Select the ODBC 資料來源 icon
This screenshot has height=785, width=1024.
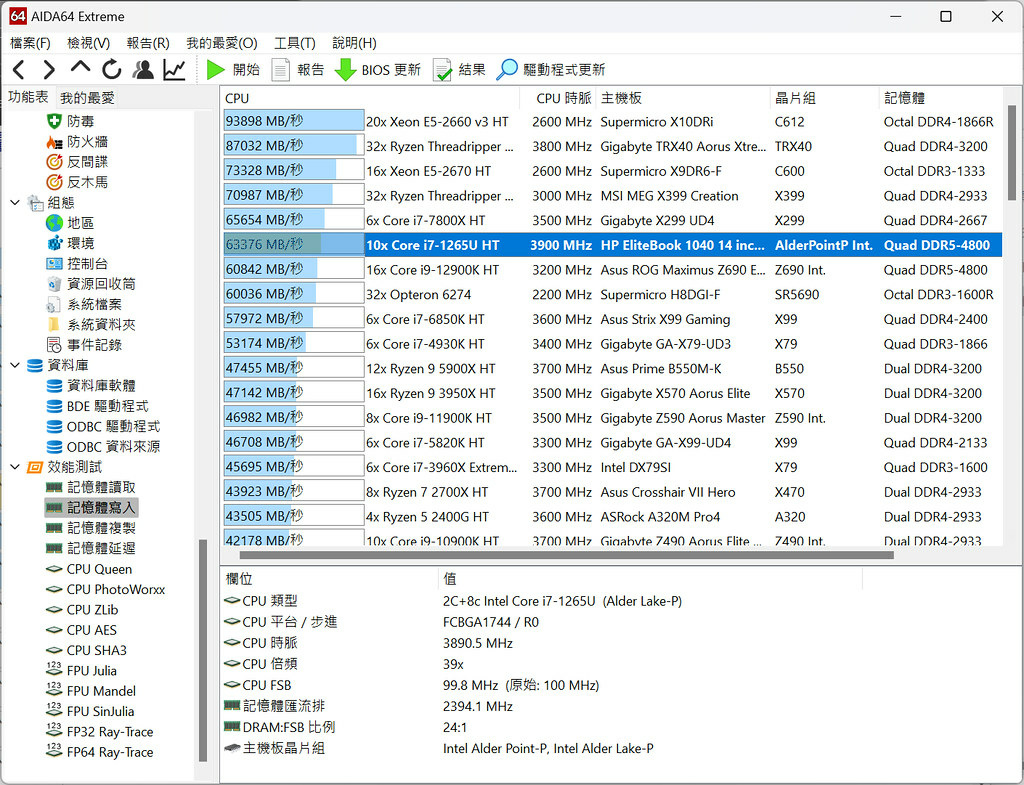coord(54,446)
